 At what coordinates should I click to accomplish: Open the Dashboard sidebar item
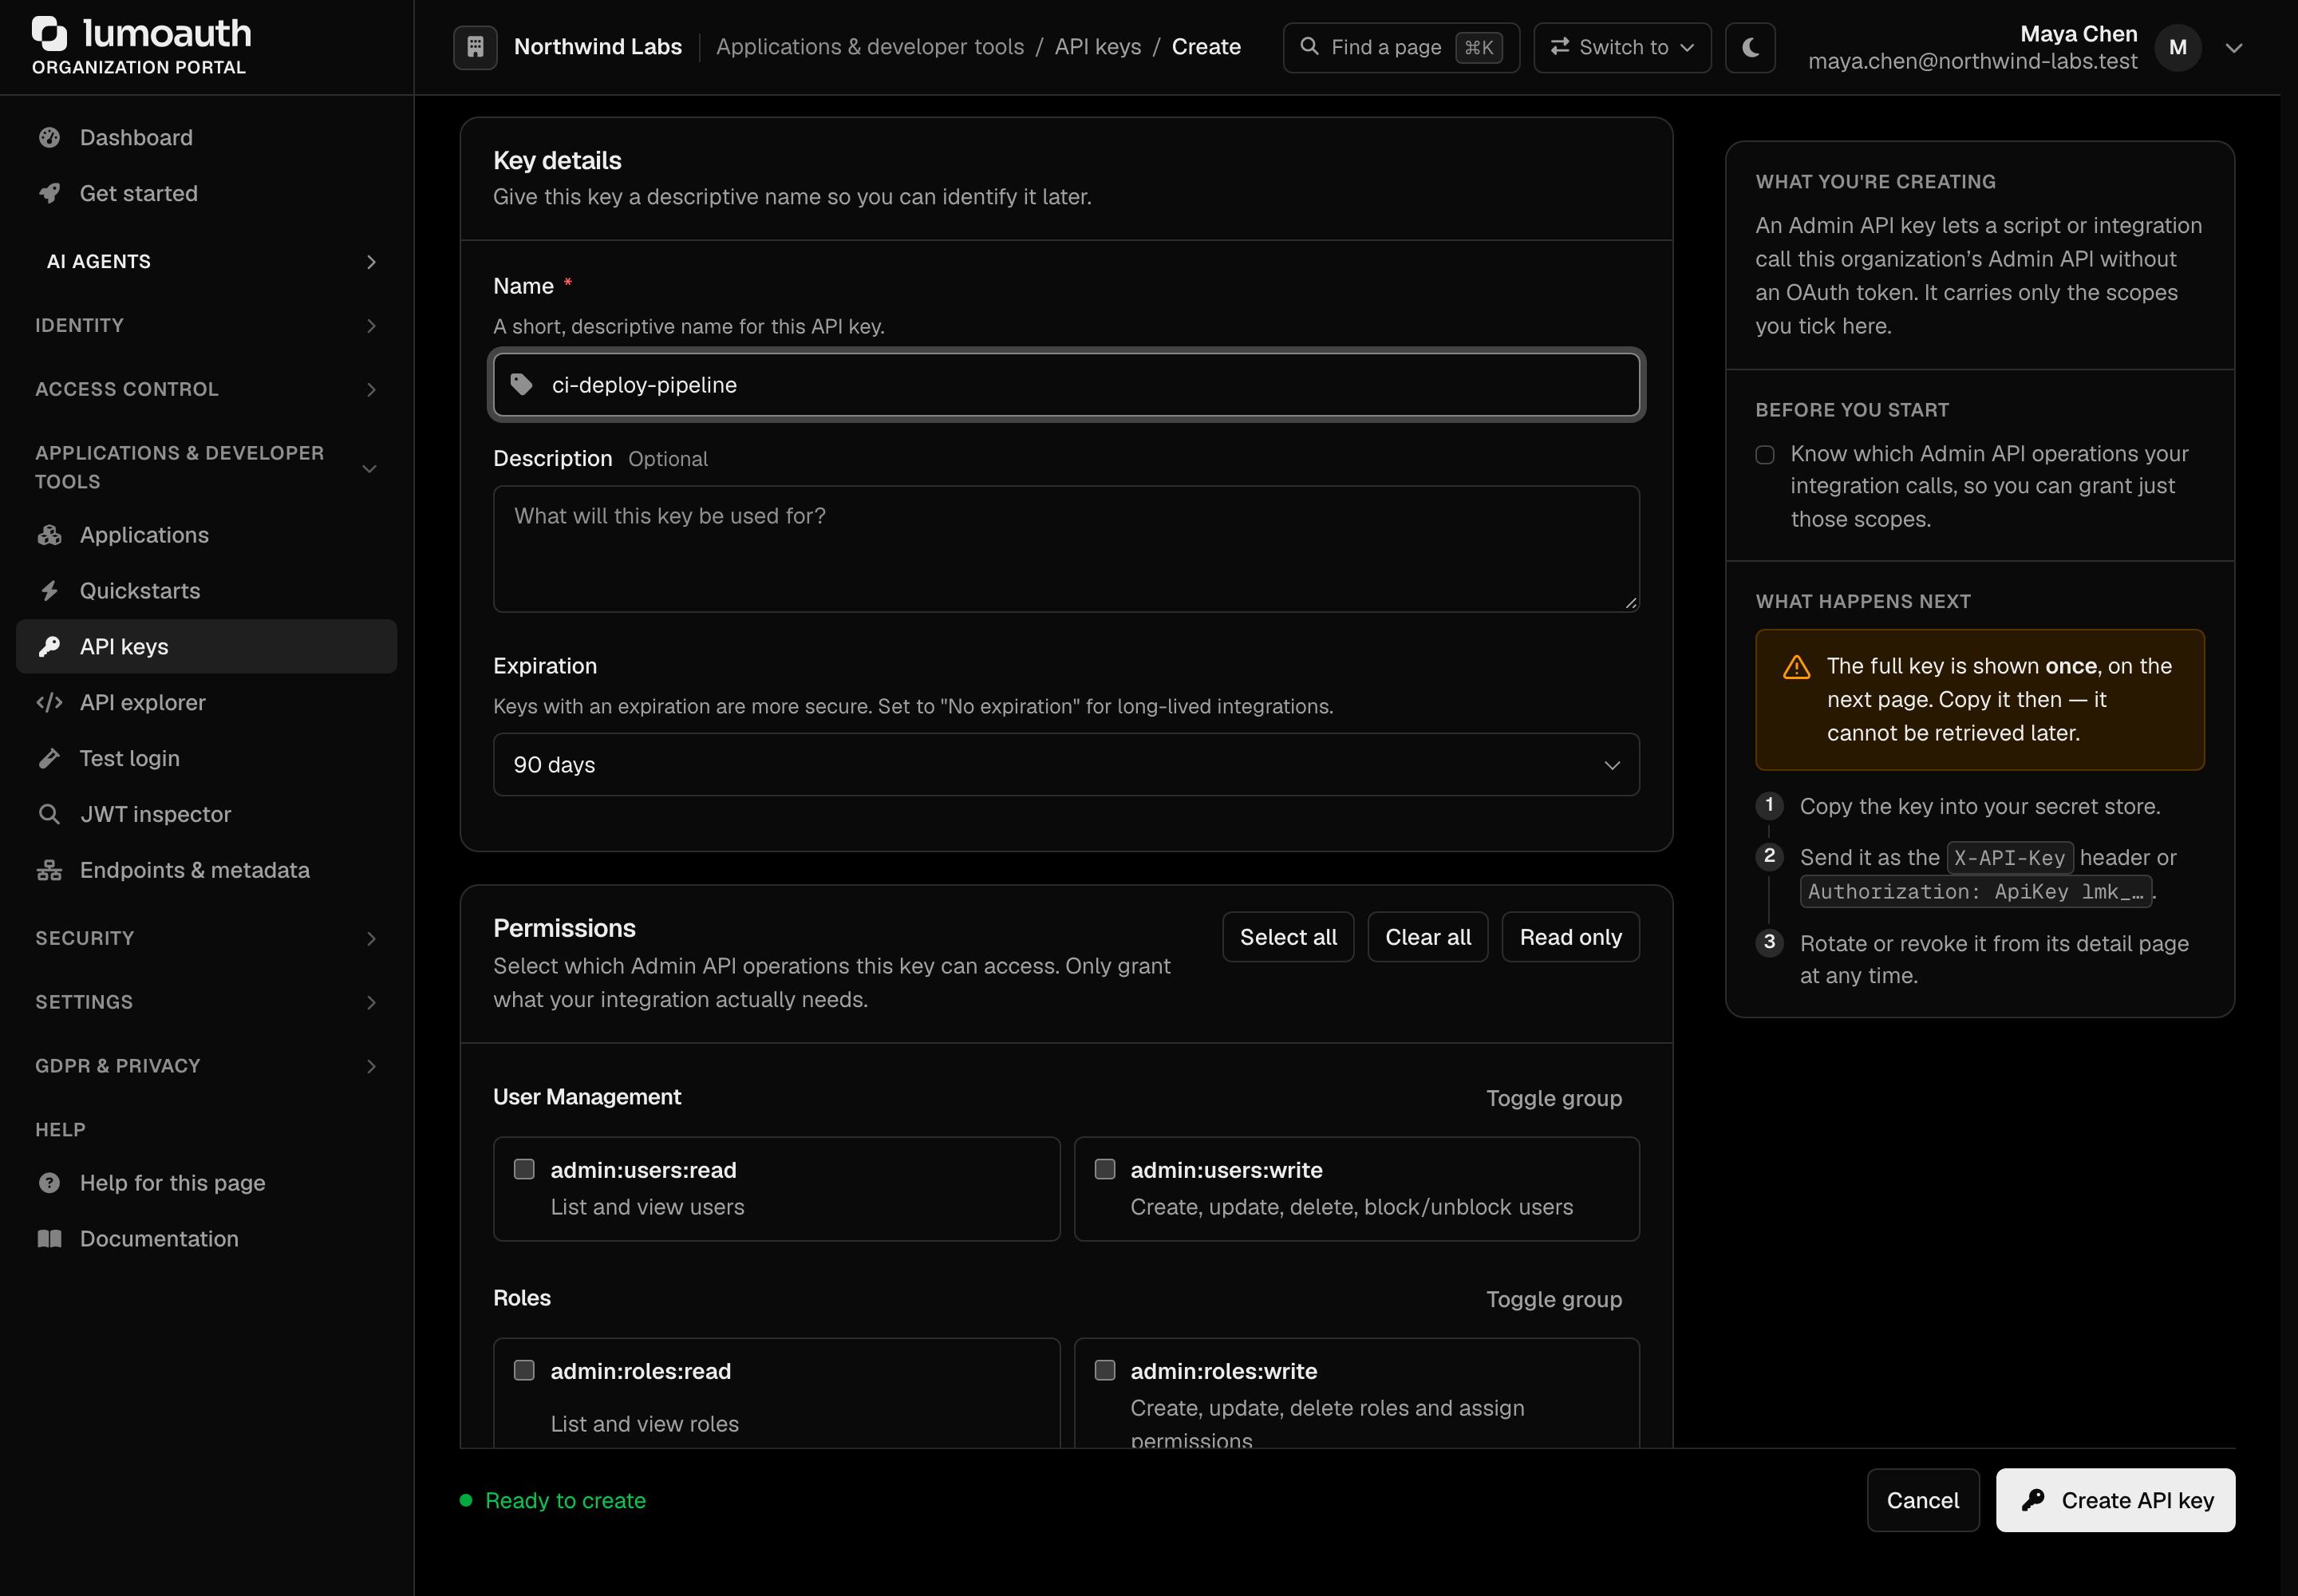click(x=206, y=137)
